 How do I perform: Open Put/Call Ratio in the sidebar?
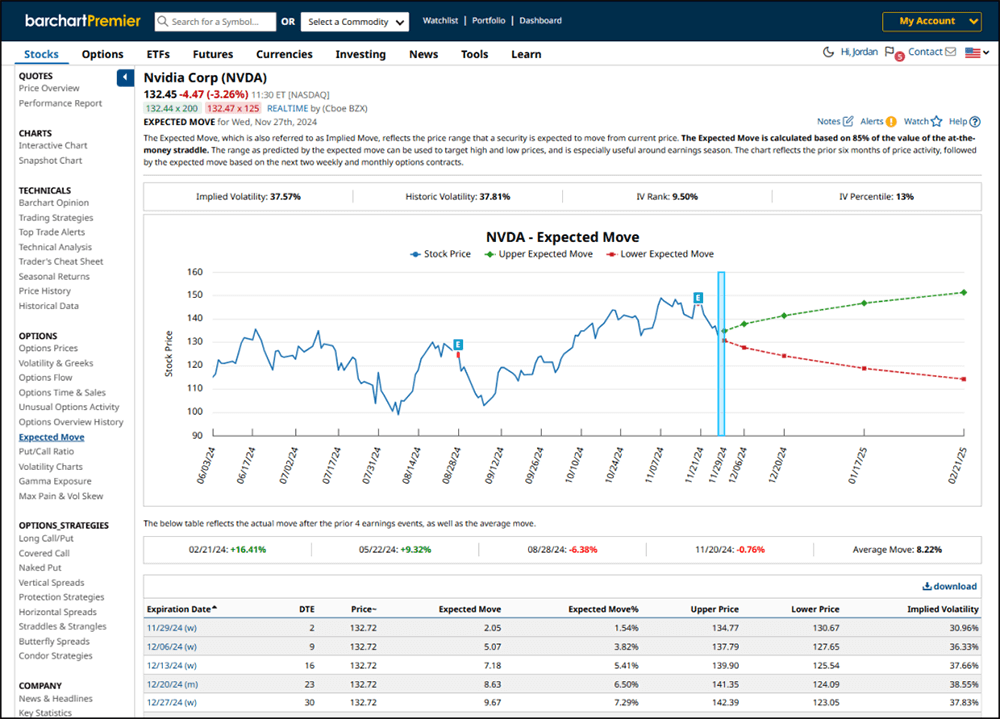[46, 451]
